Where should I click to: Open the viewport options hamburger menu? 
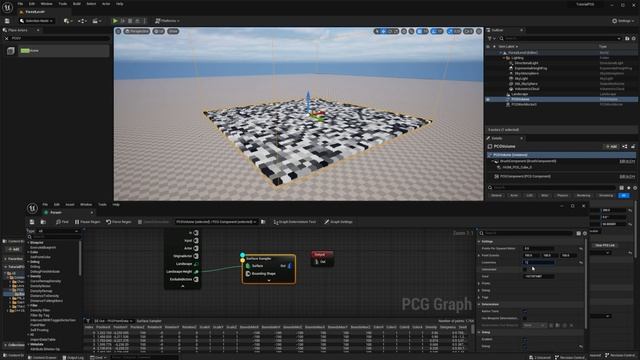click(118, 31)
